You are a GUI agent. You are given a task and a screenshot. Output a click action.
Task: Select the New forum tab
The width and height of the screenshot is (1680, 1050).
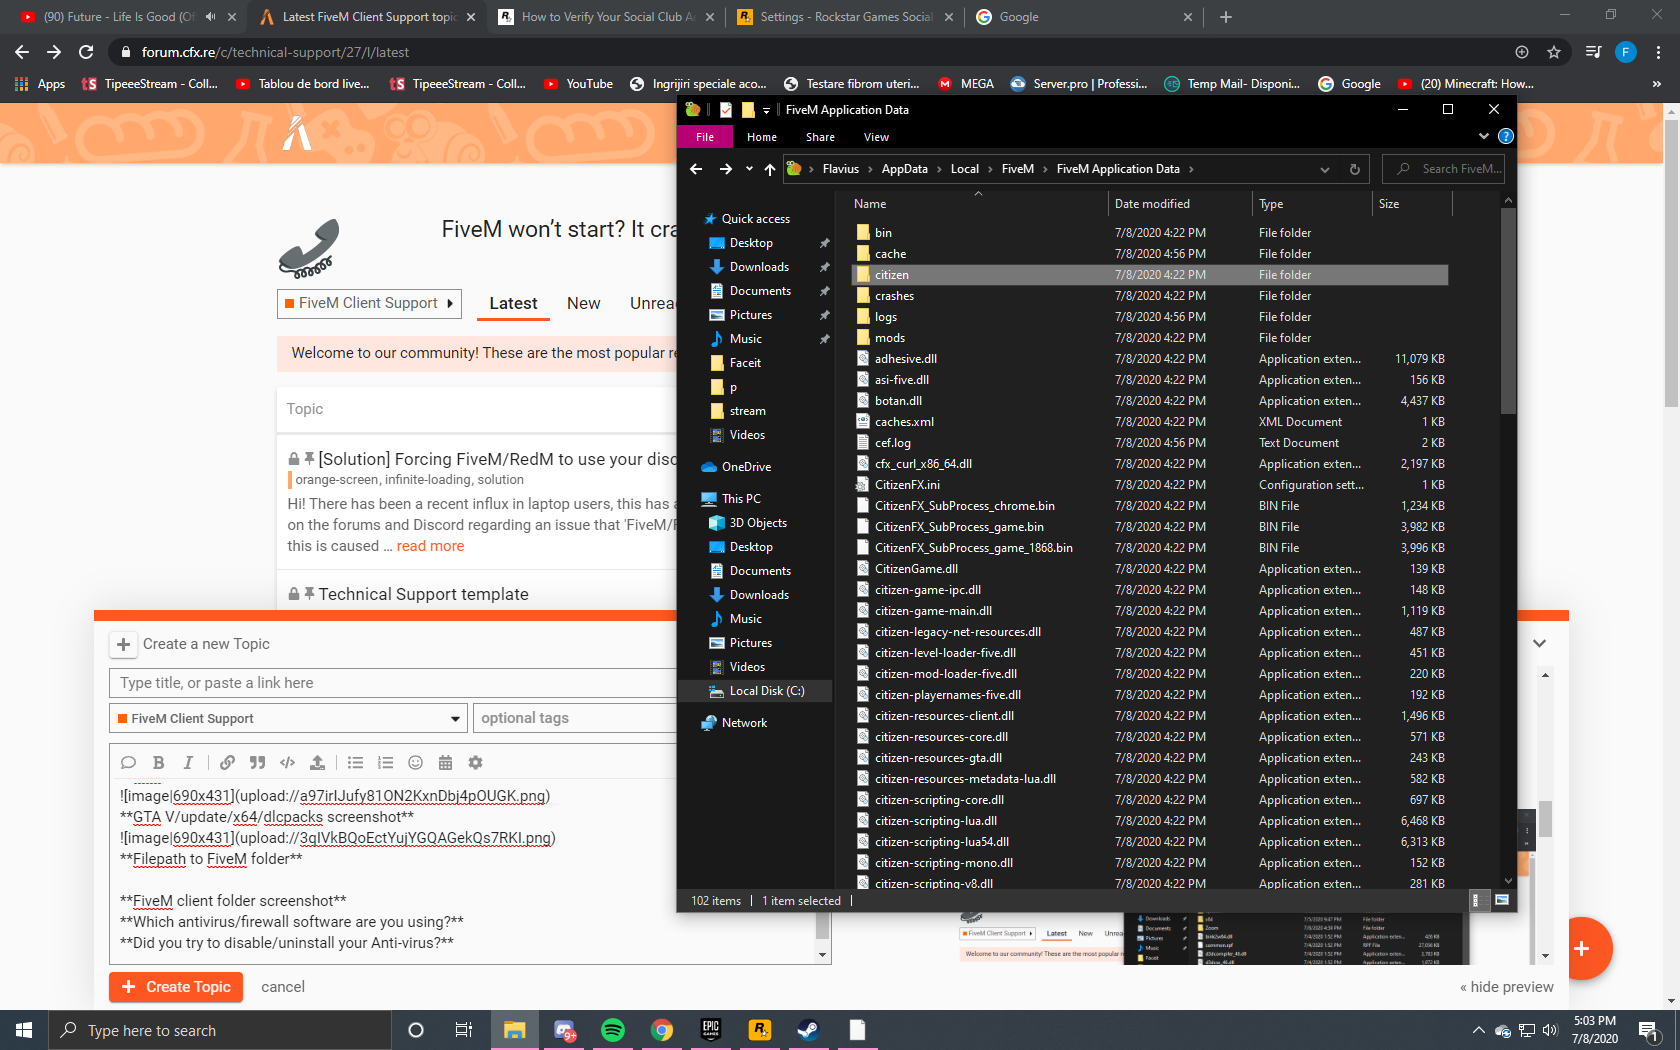[x=584, y=303]
